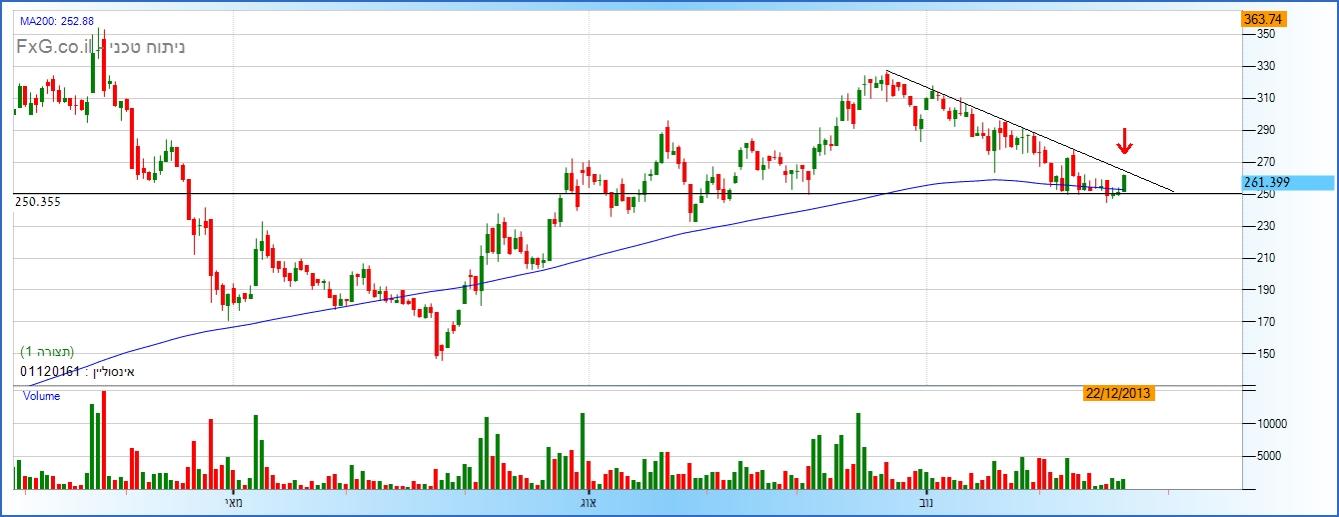Click the מאי month marker on time axis
Viewport: 1339px width, 517px height.
233,502
